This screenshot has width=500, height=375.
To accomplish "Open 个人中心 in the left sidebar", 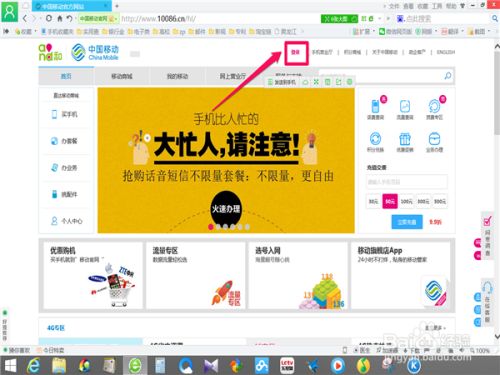I will coord(67,221).
